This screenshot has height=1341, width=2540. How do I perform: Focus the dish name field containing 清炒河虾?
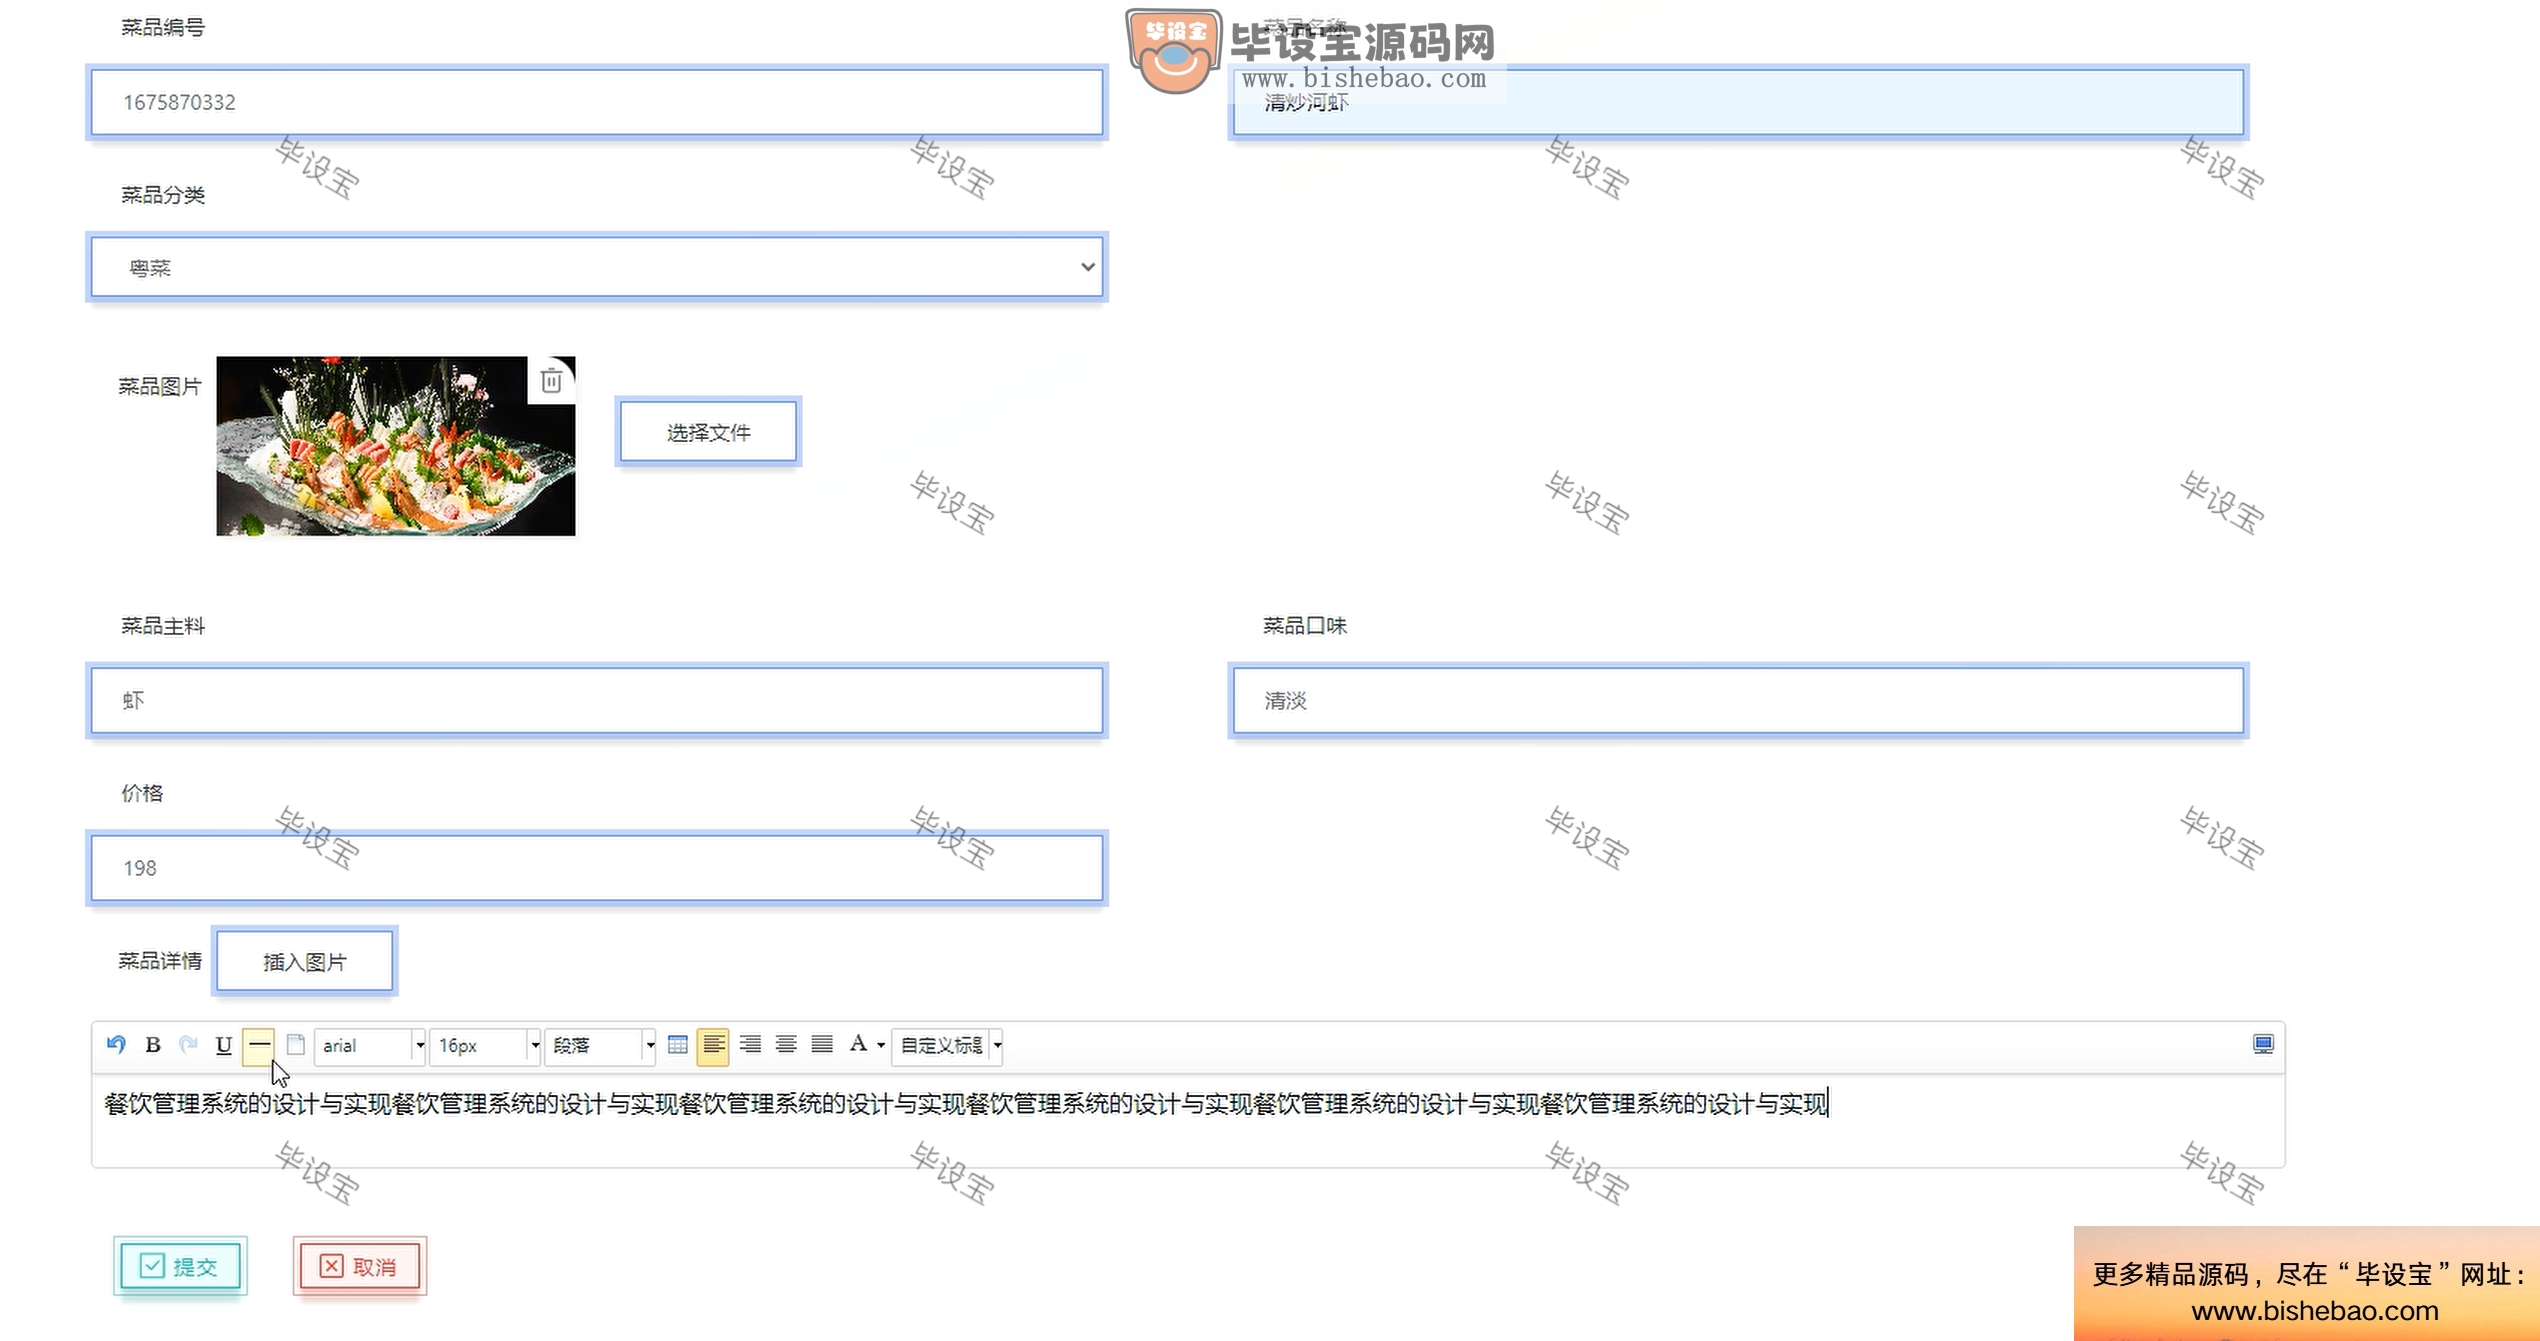coord(1738,102)
